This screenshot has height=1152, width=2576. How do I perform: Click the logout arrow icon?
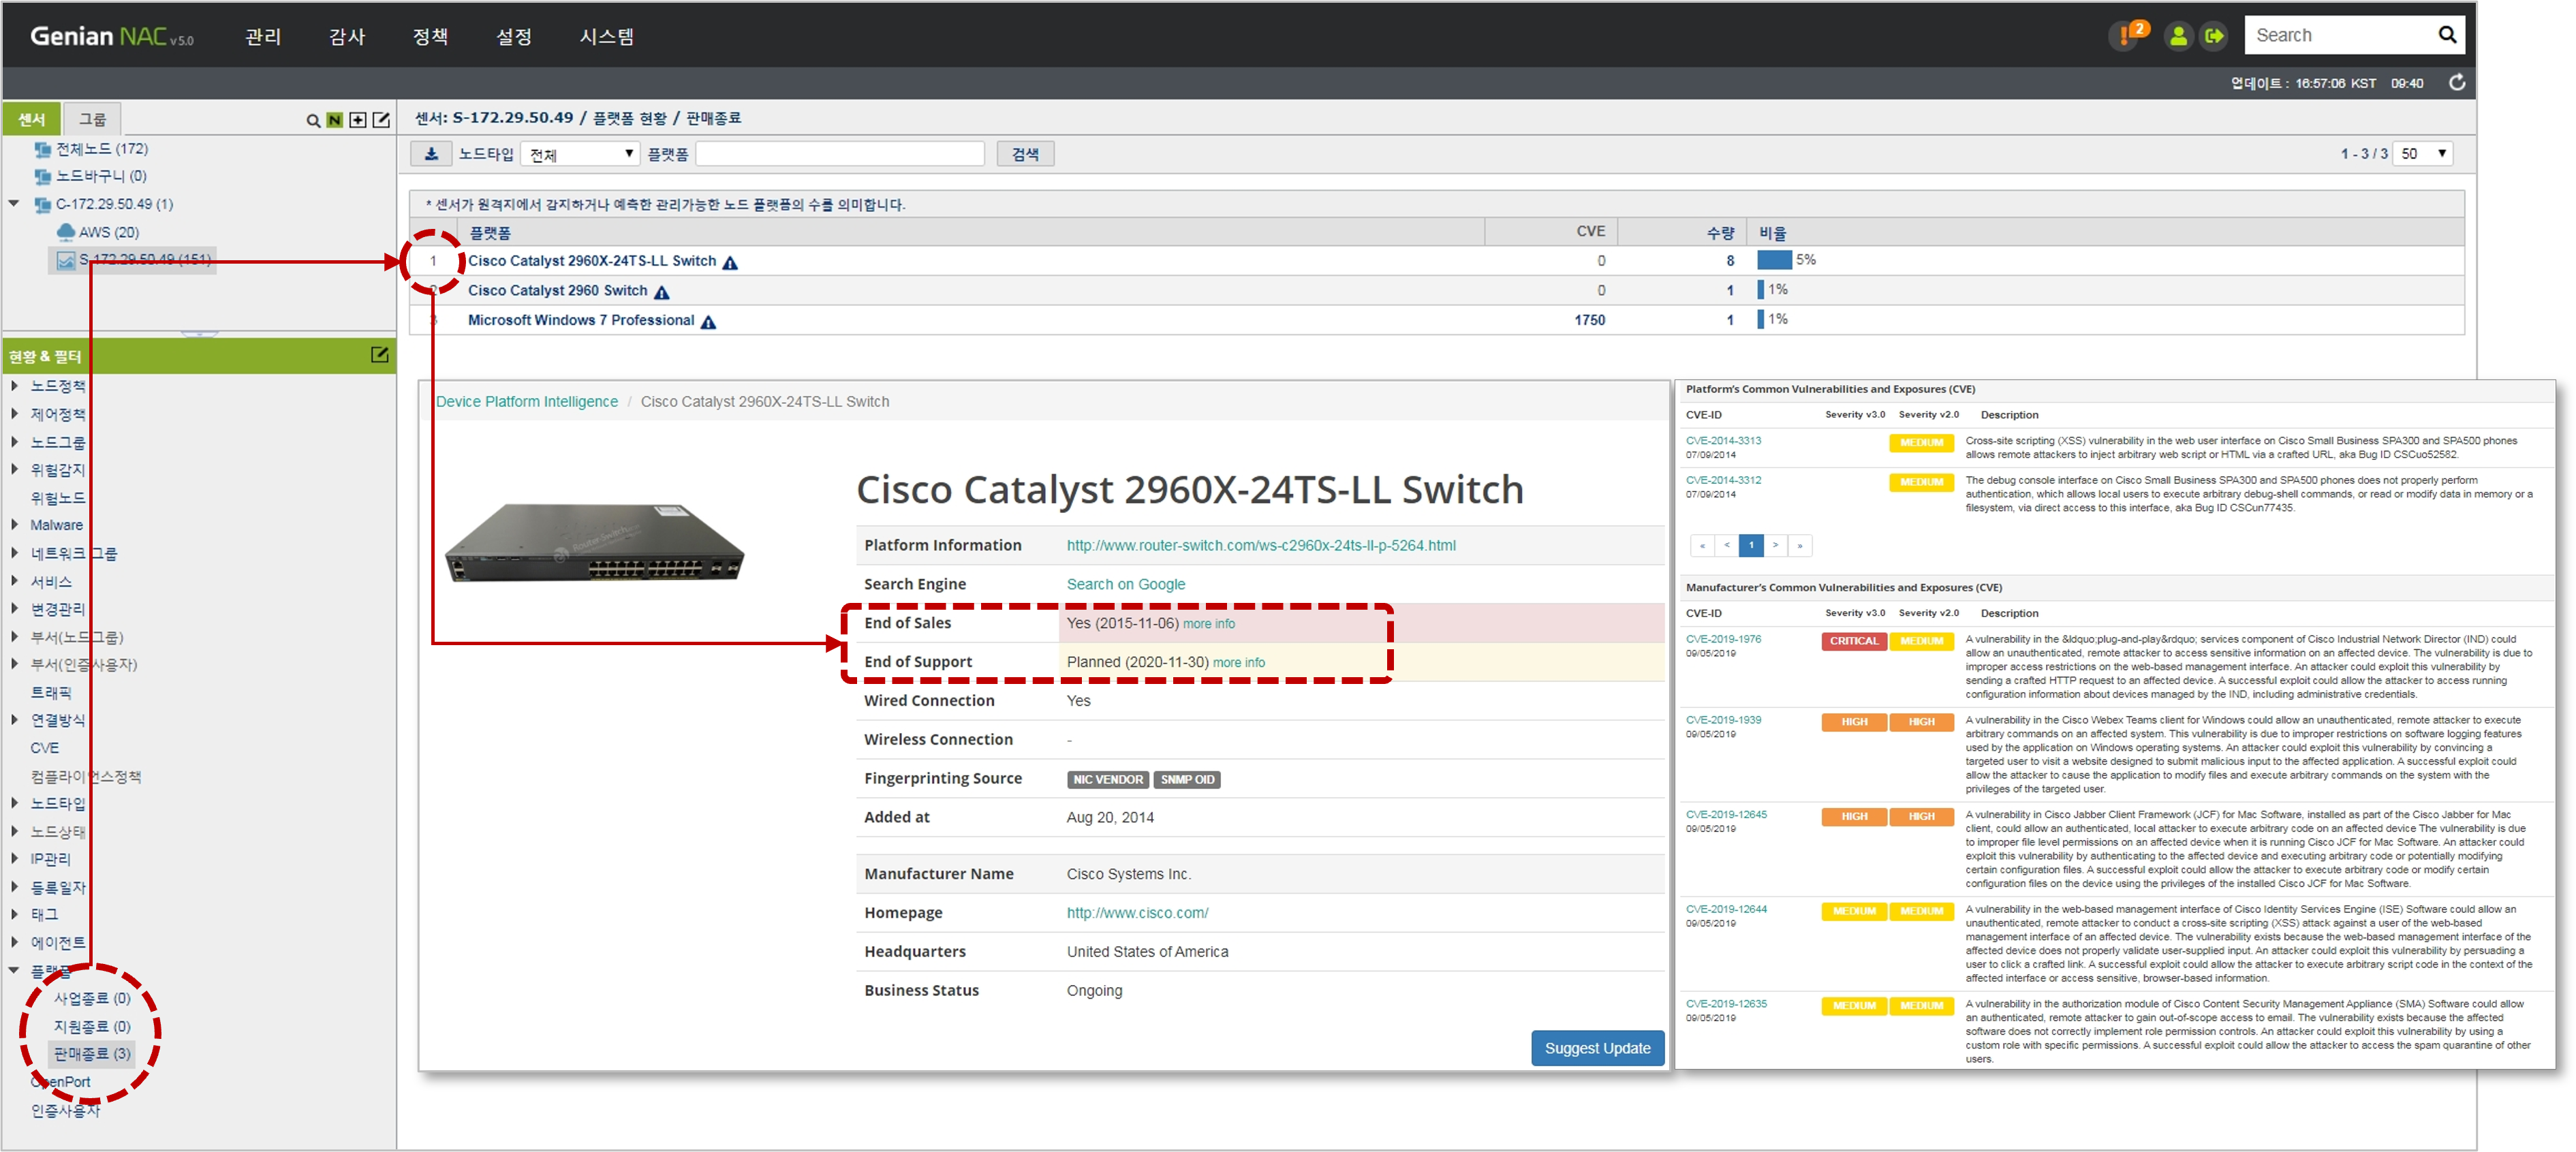pyautogui.click(x=2214, y=36)
